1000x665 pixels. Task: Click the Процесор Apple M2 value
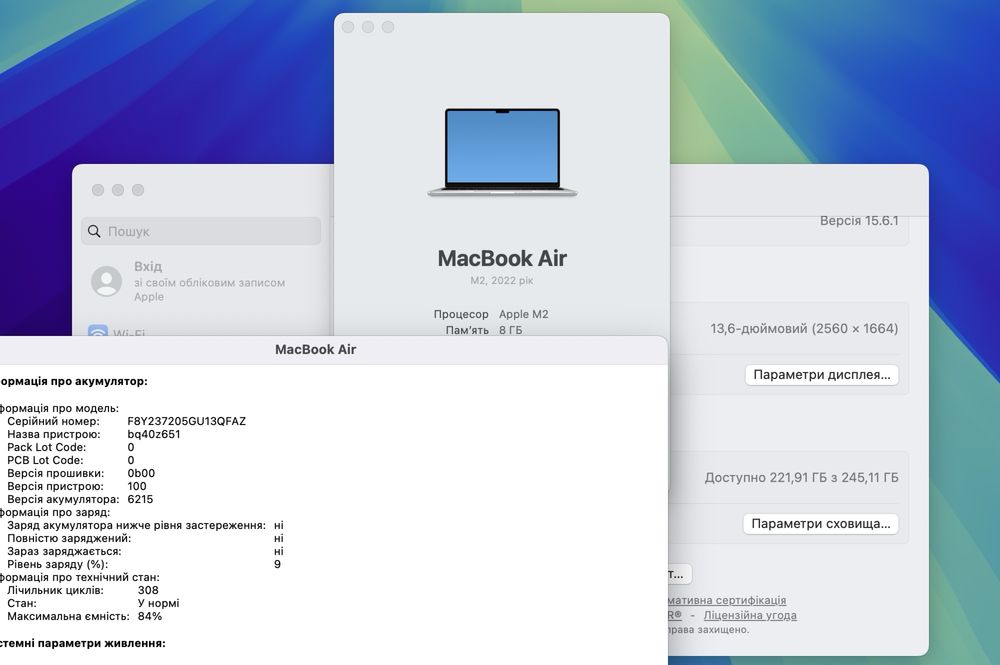point(524,314)
